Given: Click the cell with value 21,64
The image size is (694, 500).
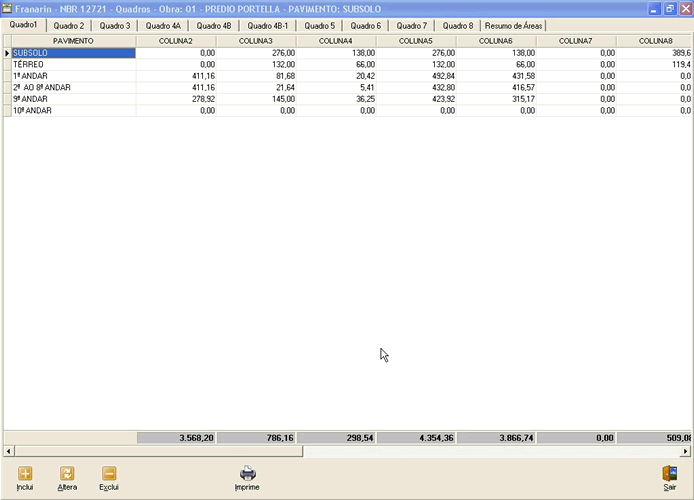Looking at the screenshot, I should pyautogui.click(x=256, y=88).
